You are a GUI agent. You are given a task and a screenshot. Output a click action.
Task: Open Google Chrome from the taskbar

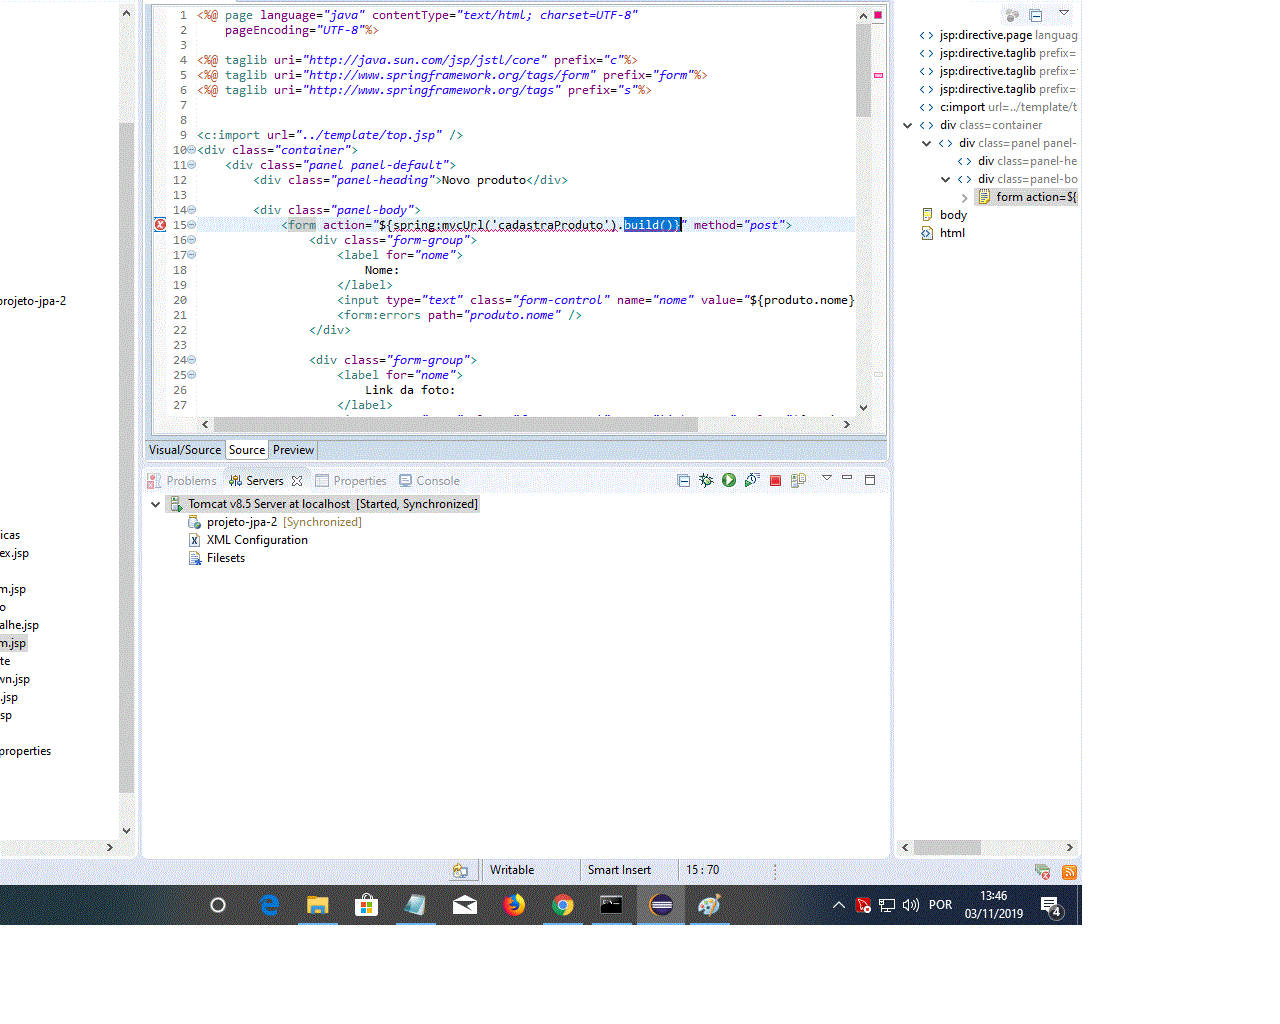point(563,905)
